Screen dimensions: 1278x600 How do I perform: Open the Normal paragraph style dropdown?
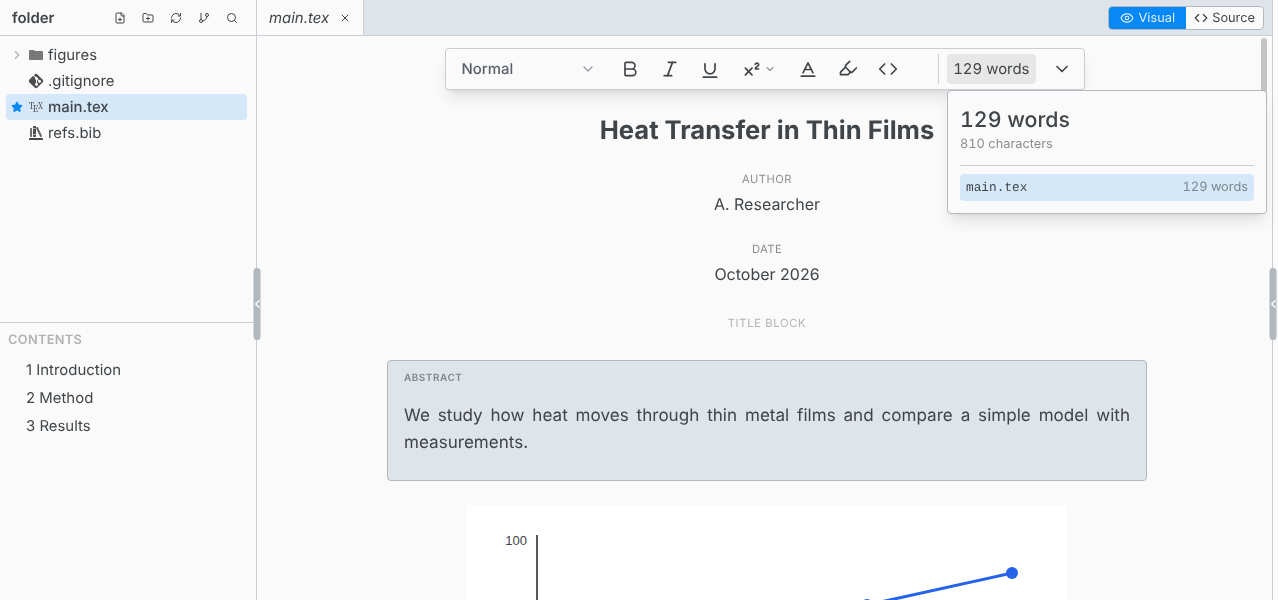click(527, 69)
